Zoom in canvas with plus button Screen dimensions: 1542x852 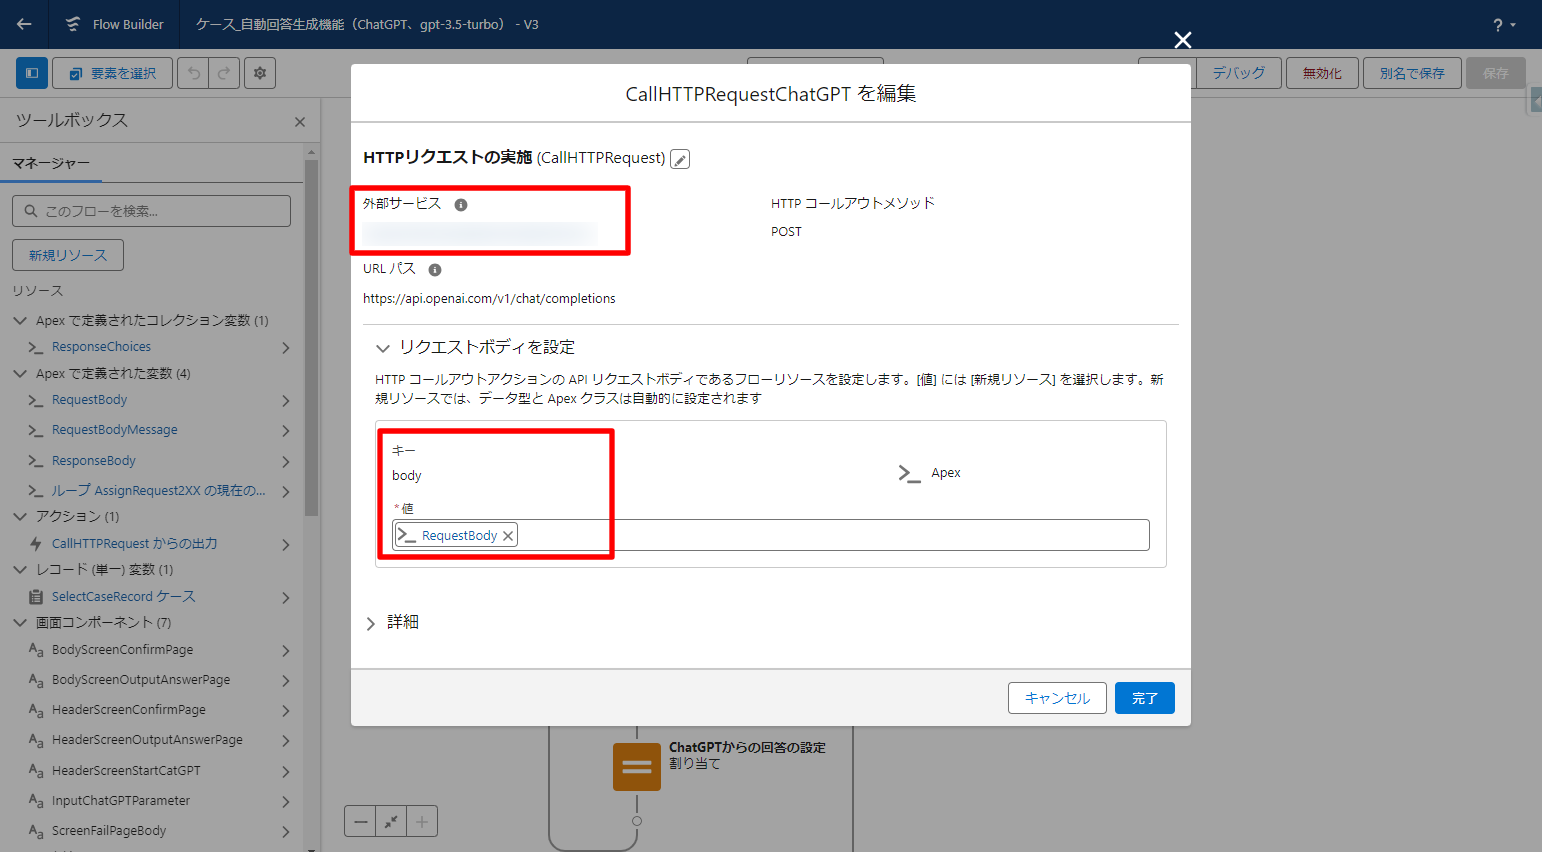422,822
